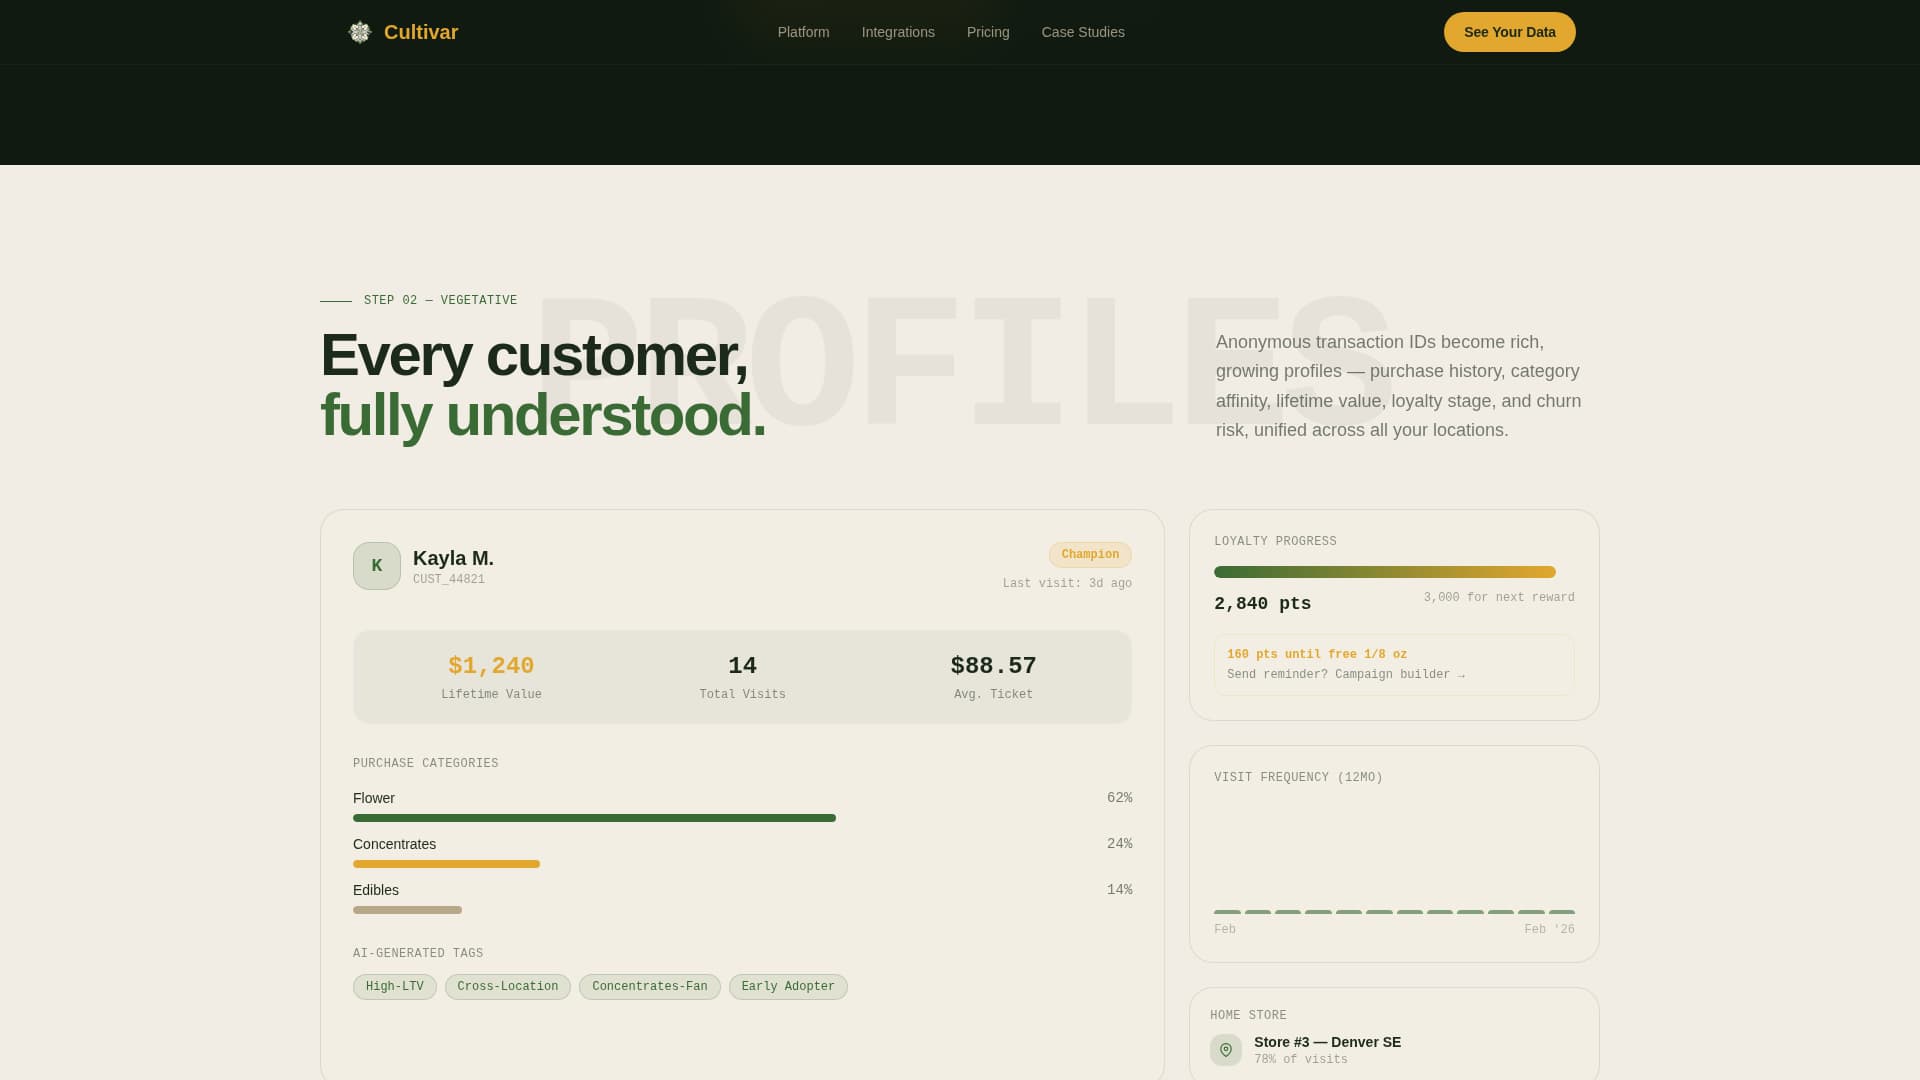The width and height of the screenshot is (1920, 1080).
Task: Open the Platform nav item
Action: [803, 32]
